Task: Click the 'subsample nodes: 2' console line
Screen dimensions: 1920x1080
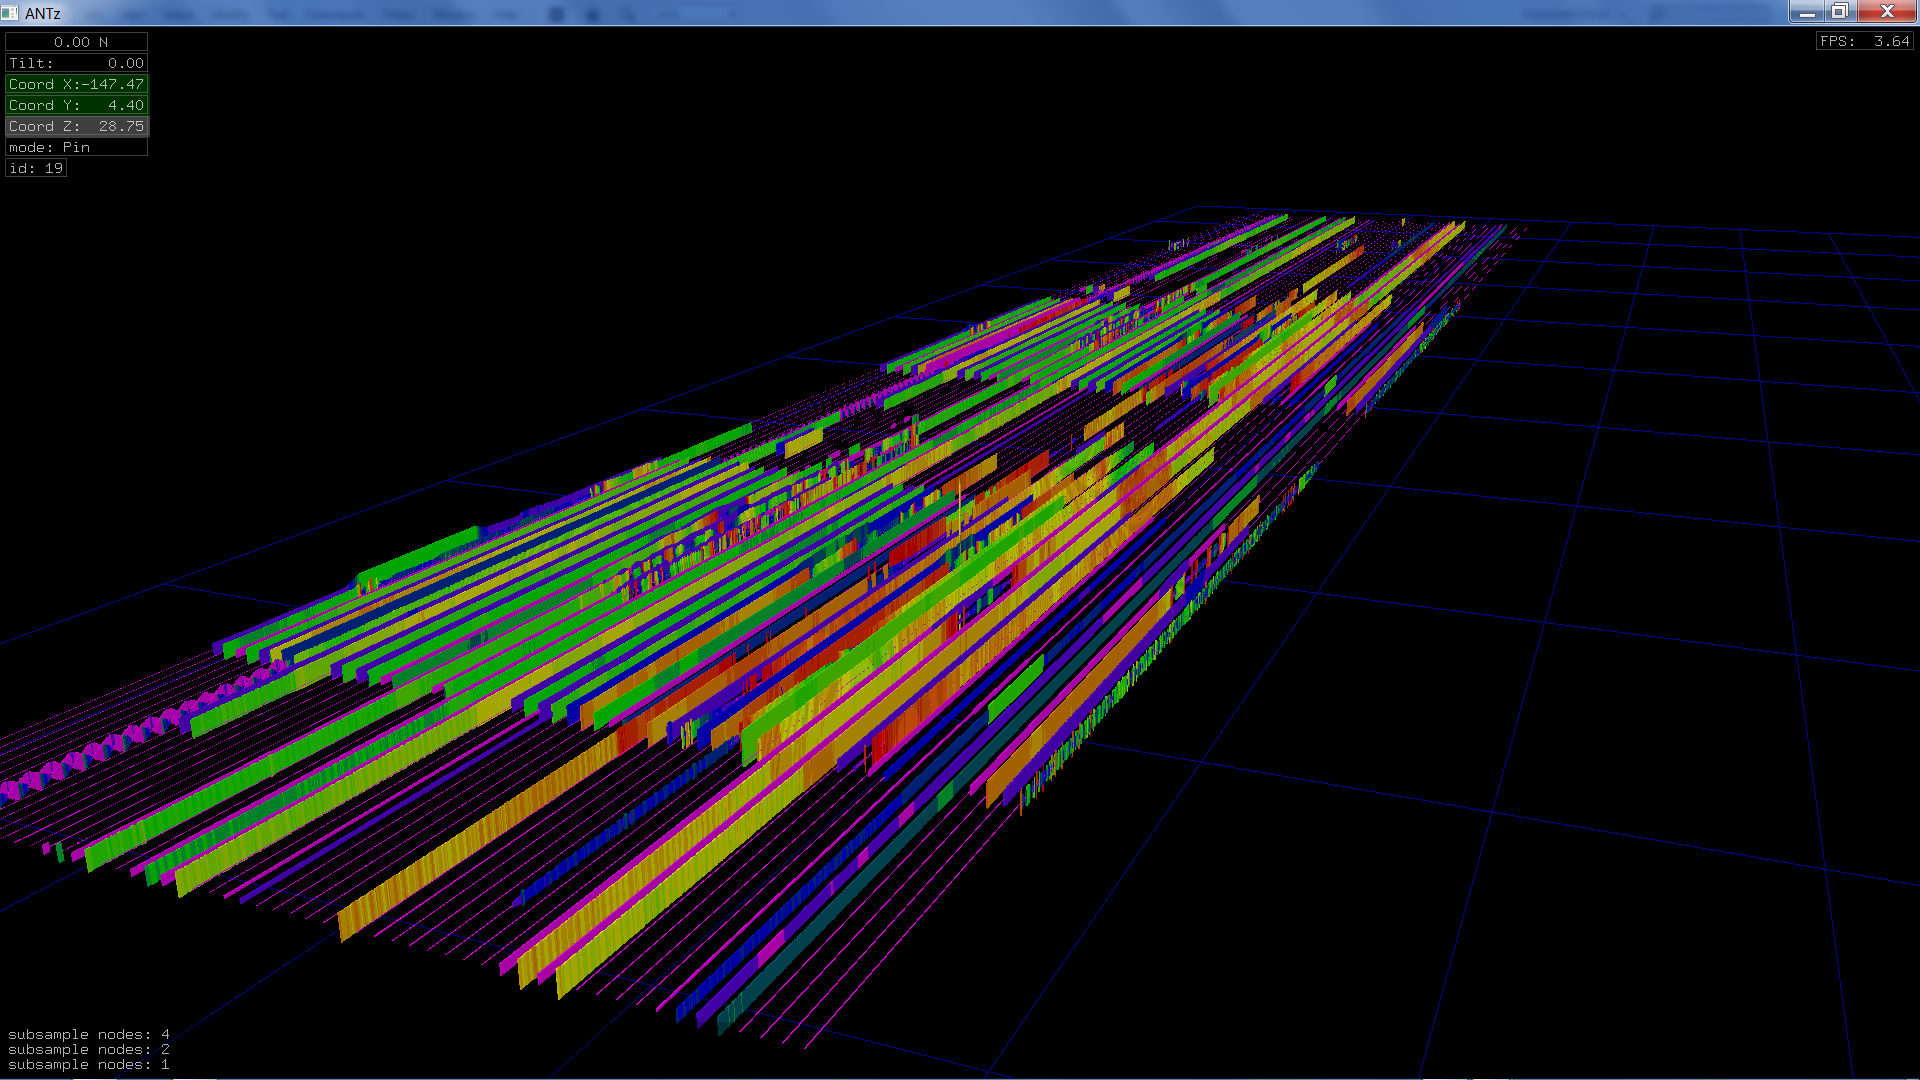Action: (88, 1049)
